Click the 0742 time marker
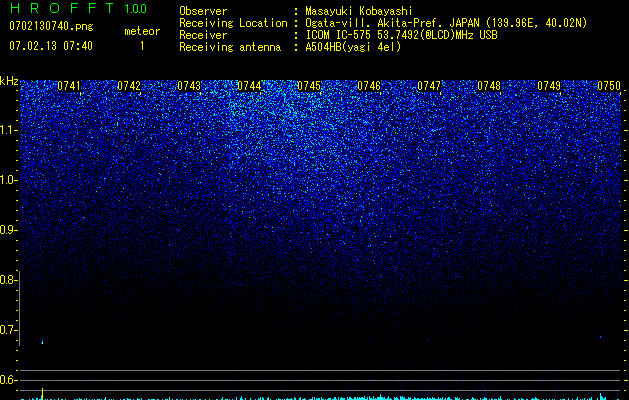 point(129,86)
